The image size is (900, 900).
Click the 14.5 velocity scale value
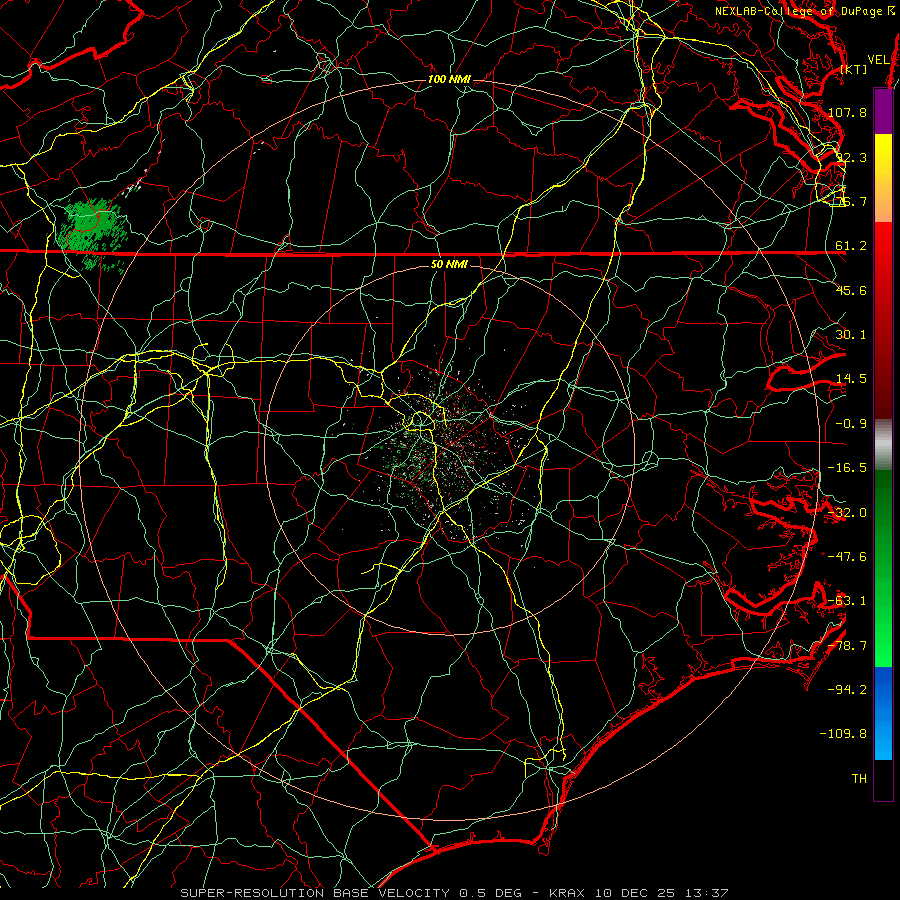click(851, 379)
